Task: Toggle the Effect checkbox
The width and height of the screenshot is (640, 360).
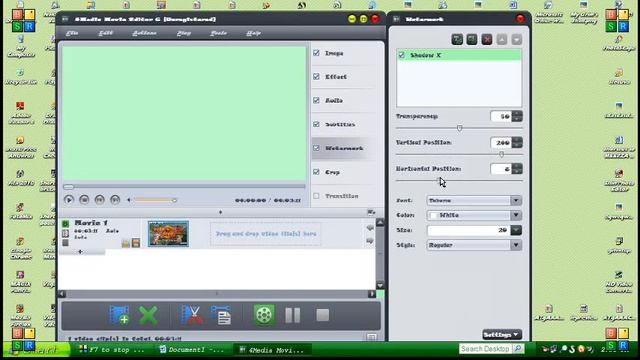Action: tap(316, 77)
